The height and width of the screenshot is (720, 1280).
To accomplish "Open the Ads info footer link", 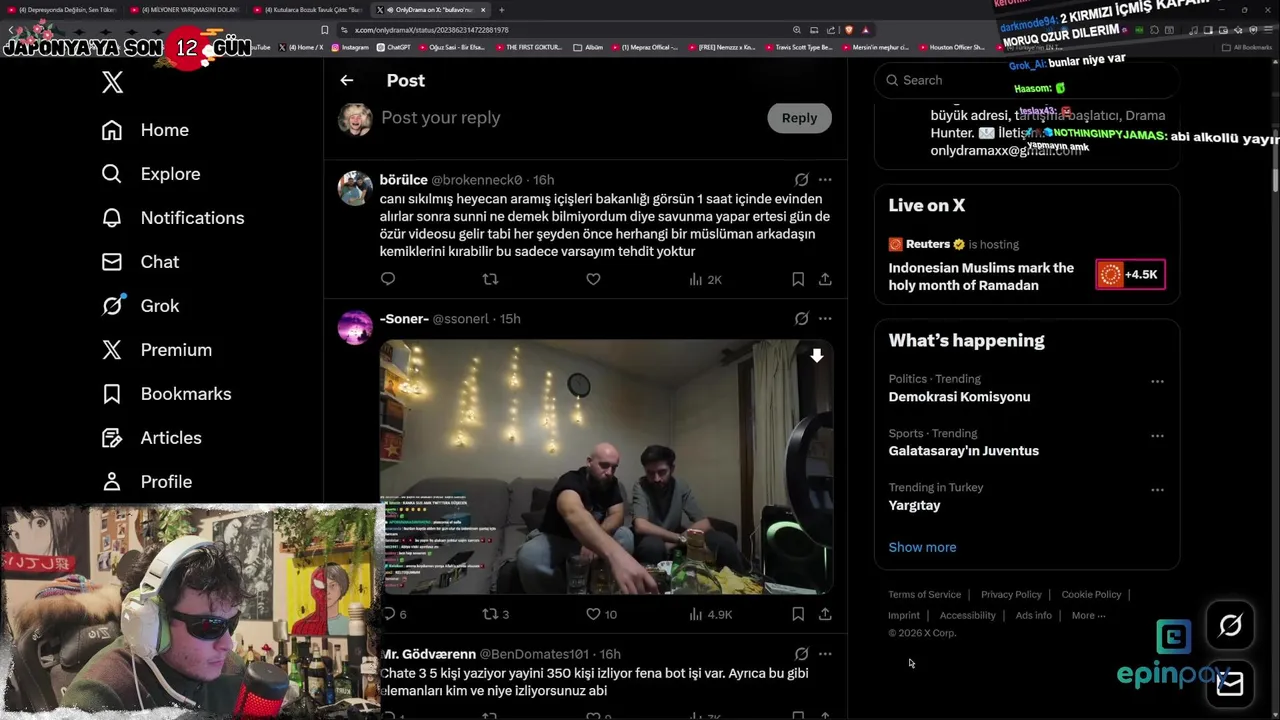I will tap(1033, 615).
